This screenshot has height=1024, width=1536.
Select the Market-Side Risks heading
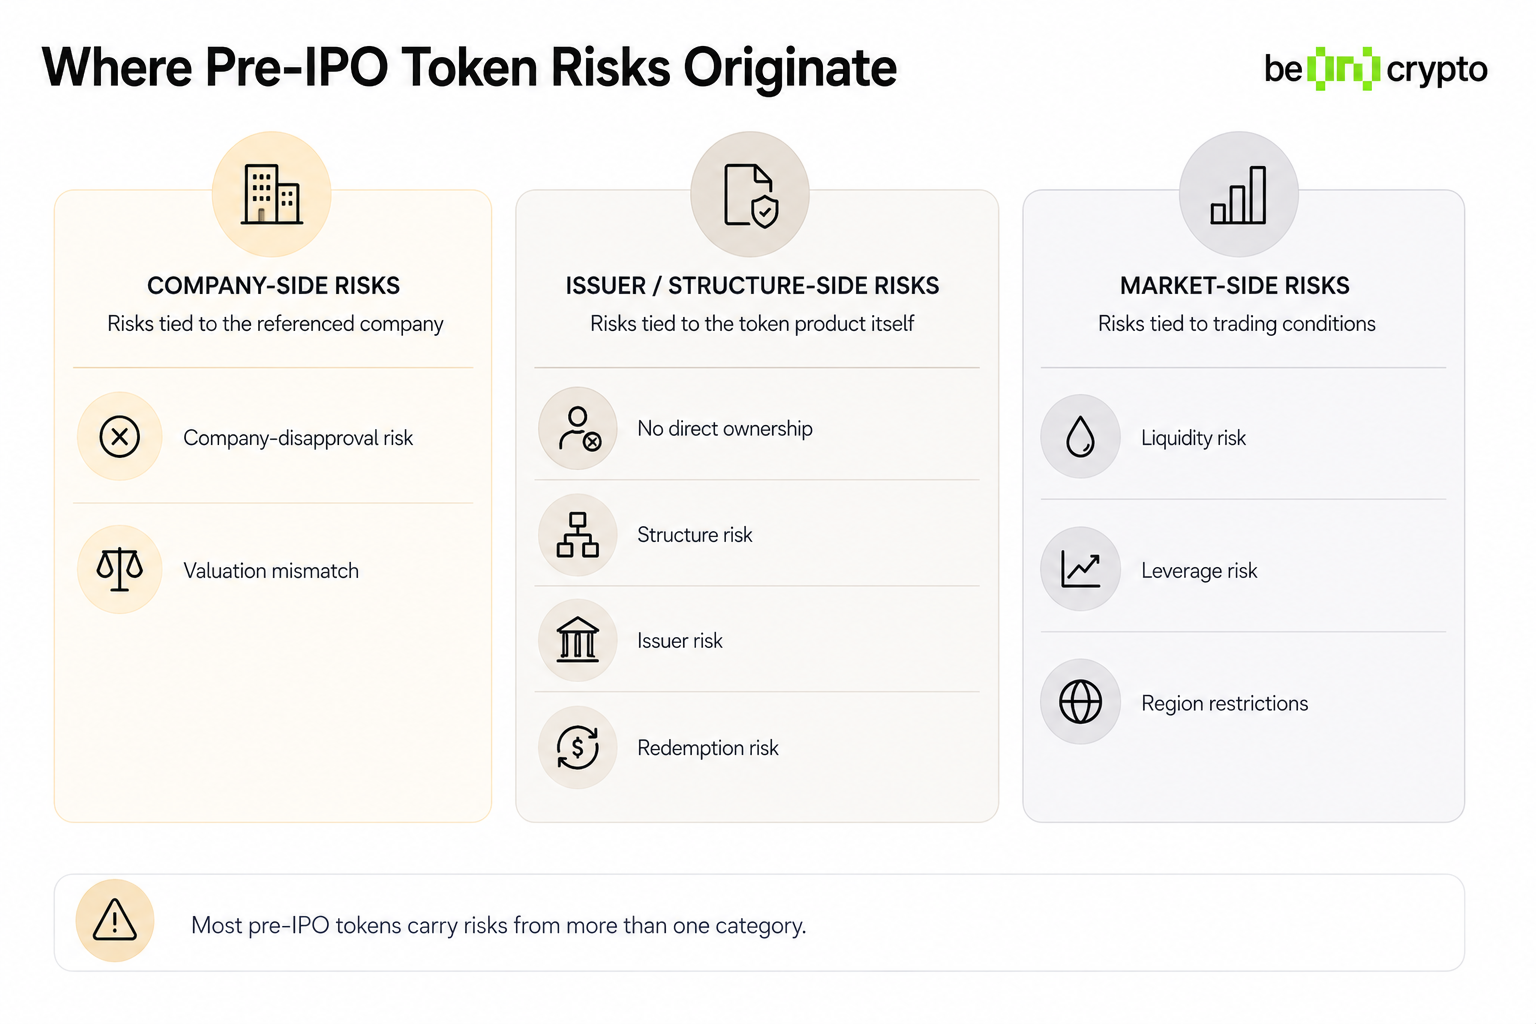click(x=1234, y=286)
